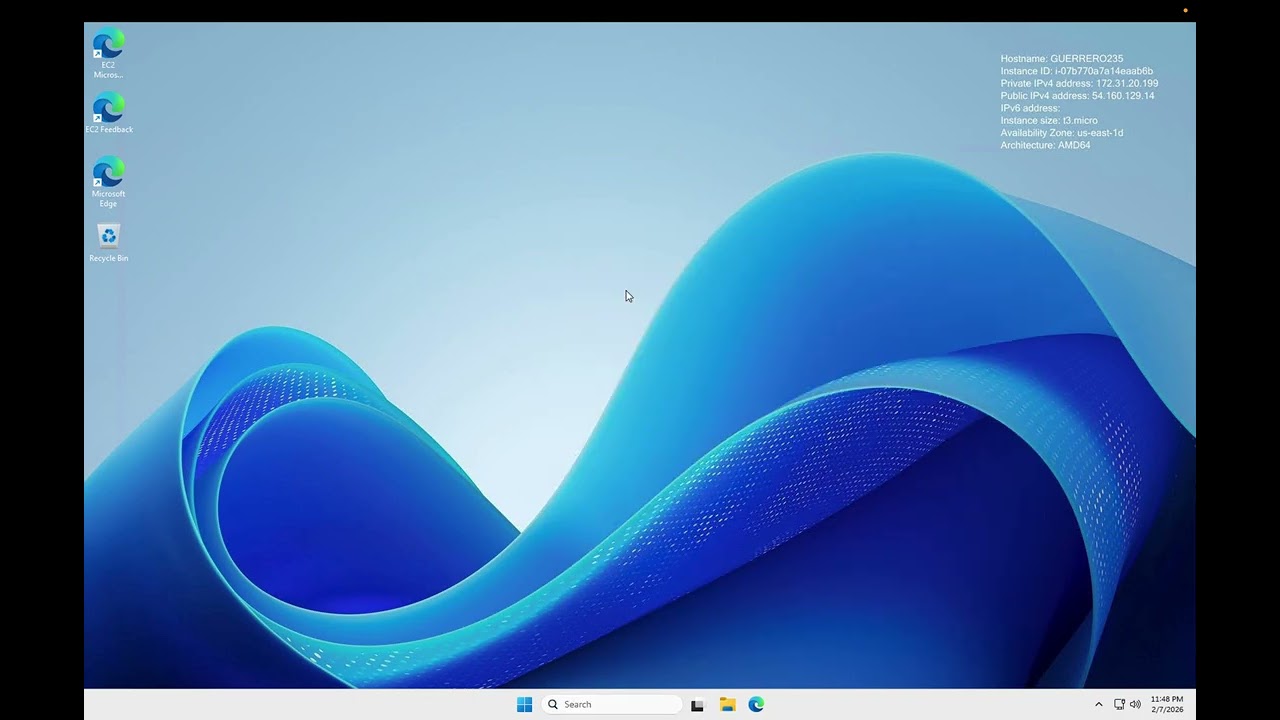Click the taskbar Search box
The image size is (1280, 720).
pos(611,704)
